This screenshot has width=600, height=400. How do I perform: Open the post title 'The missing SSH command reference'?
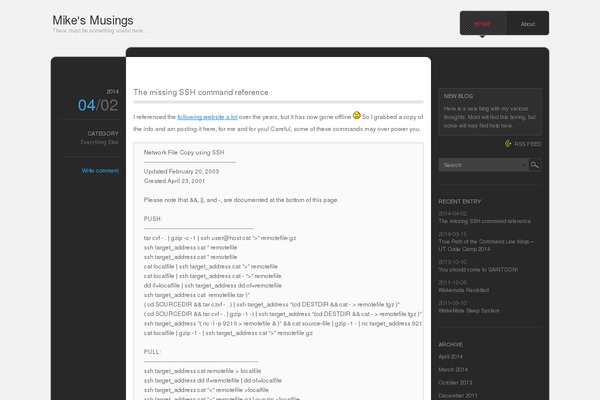point(201,92)
